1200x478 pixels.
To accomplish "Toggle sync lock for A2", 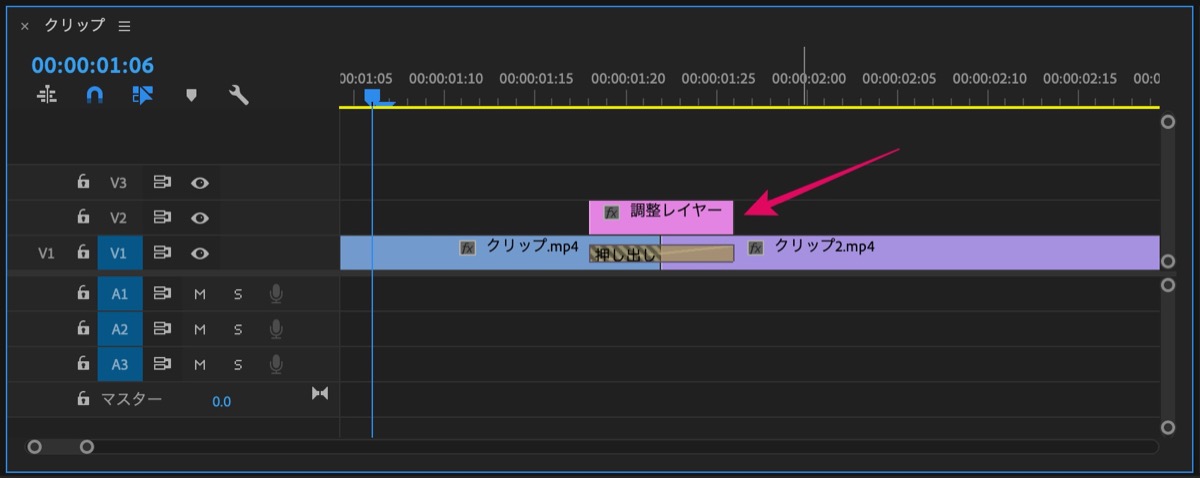I will pyautogui.click(x=162, y=329).
